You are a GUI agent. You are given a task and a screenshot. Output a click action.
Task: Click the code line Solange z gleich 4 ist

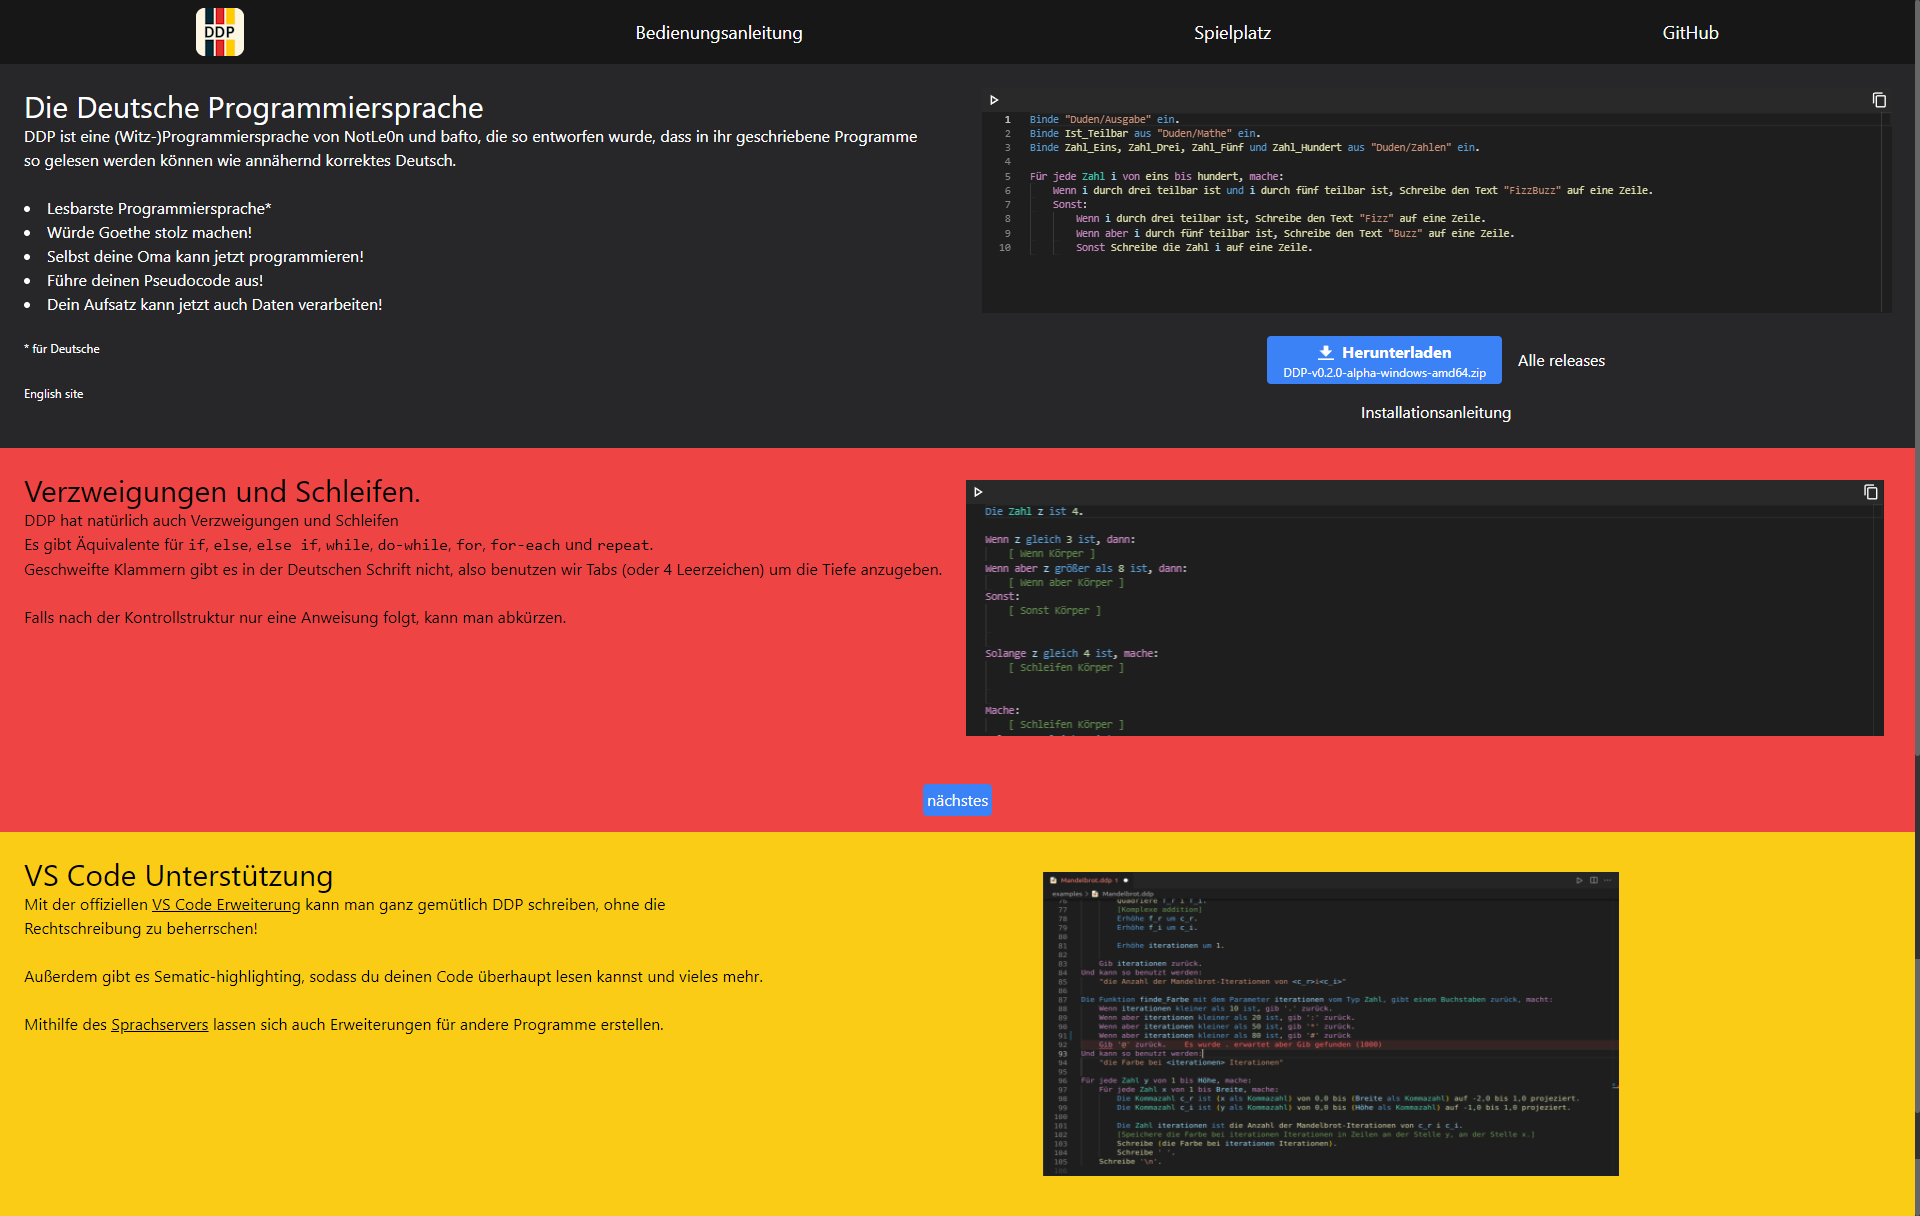click(1071, 653)
